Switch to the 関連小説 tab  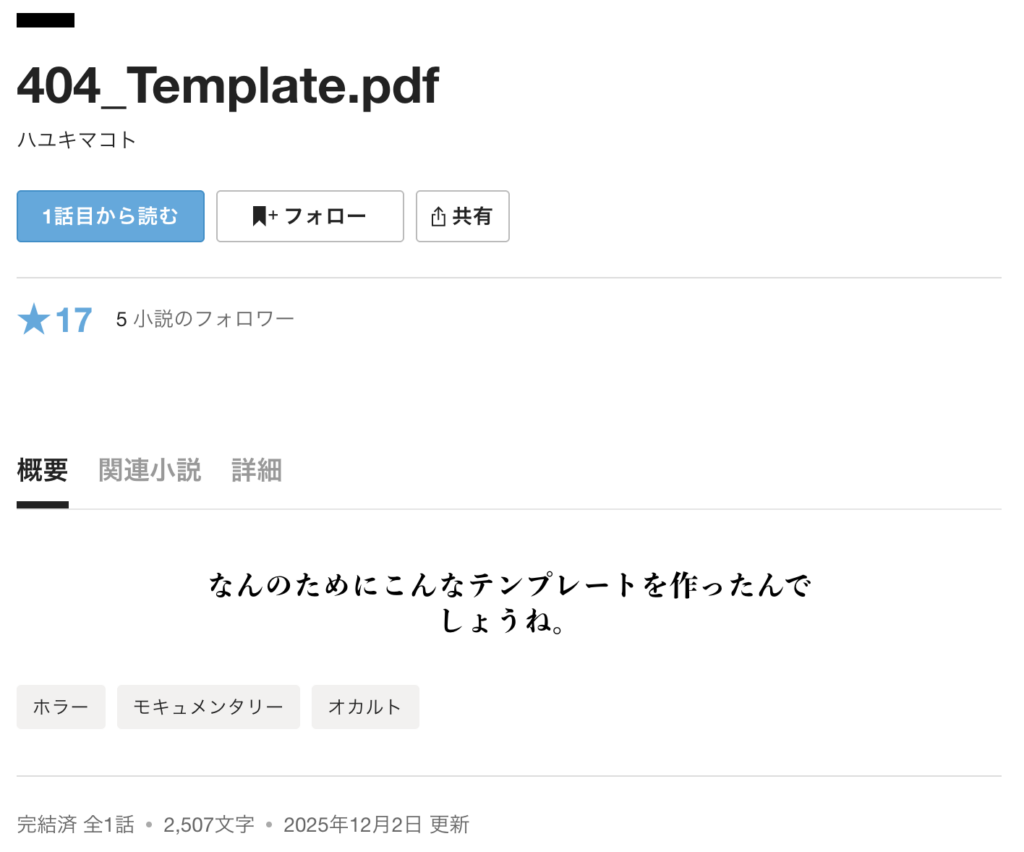(x=150, y=470)
